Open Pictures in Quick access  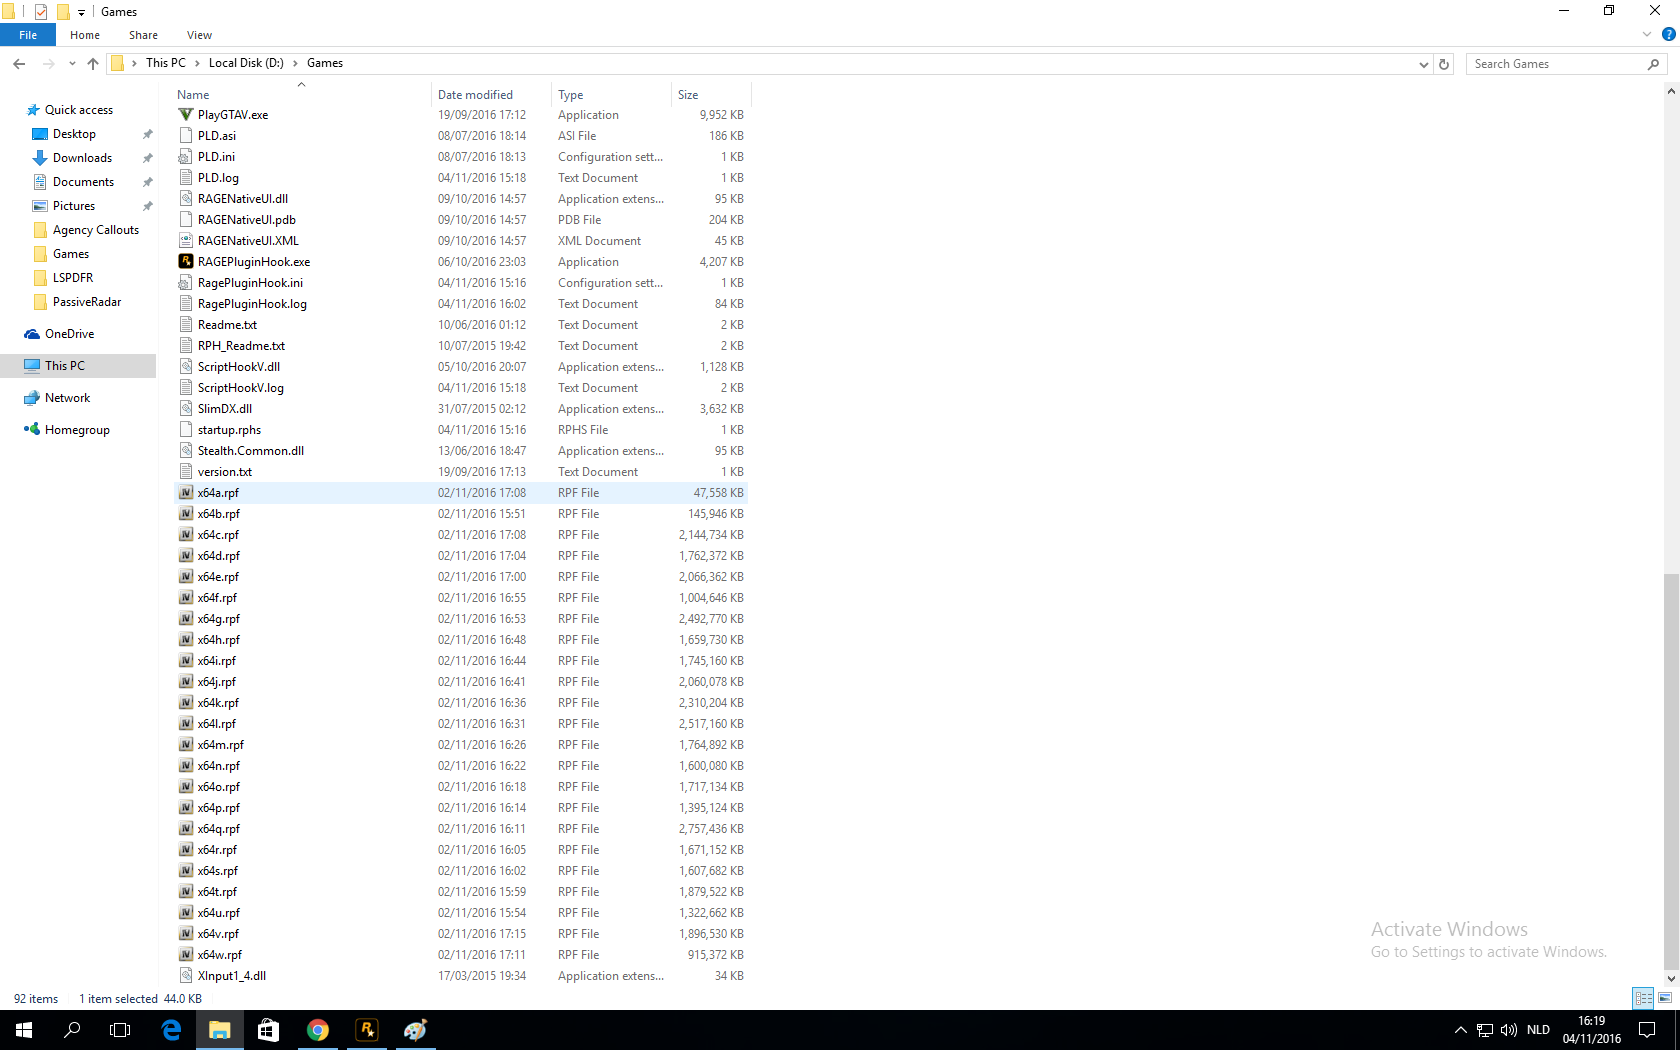coord(74,206)
